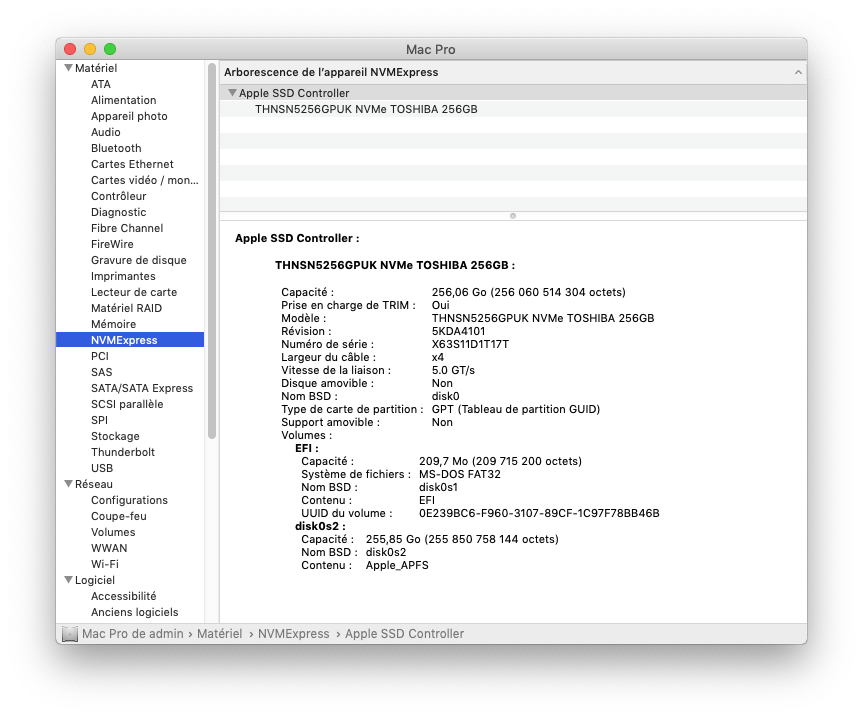Click NVMExpress in the path bar
This screenshot has height=718, width=863.
click(x=293, y=634)
